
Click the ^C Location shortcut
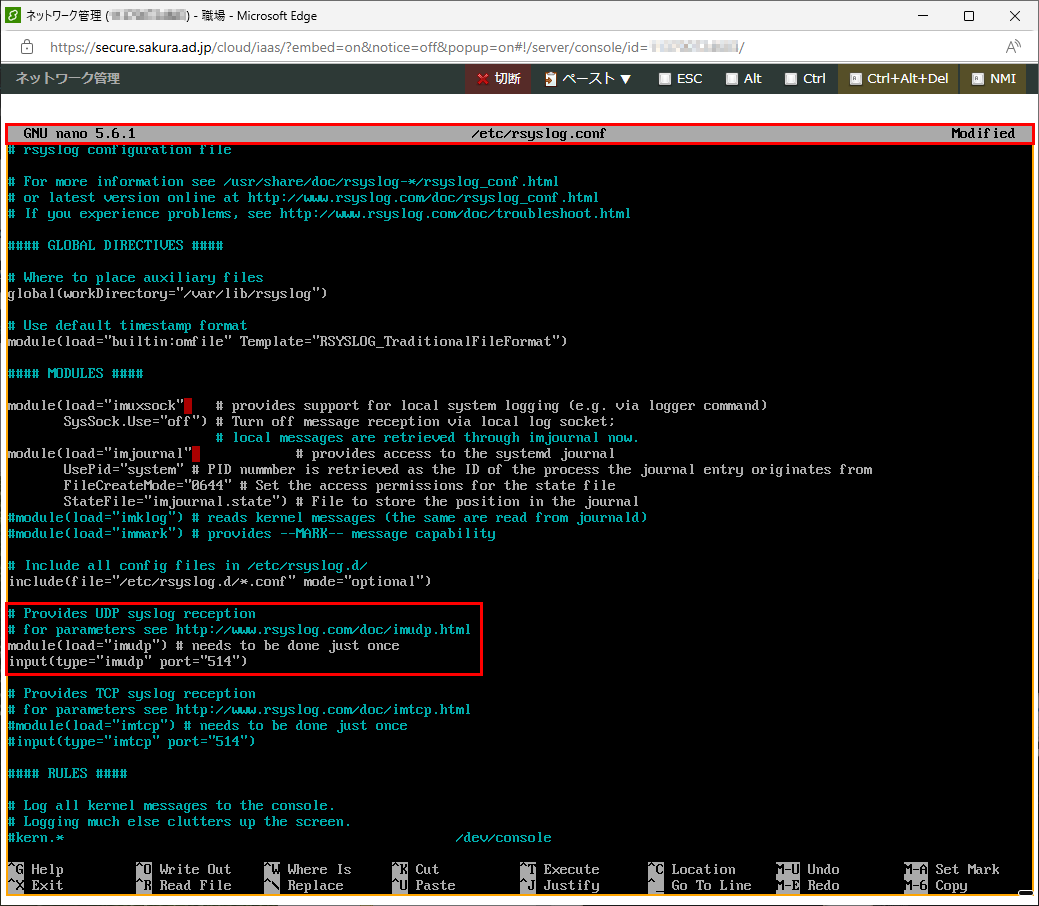point(691,870)
